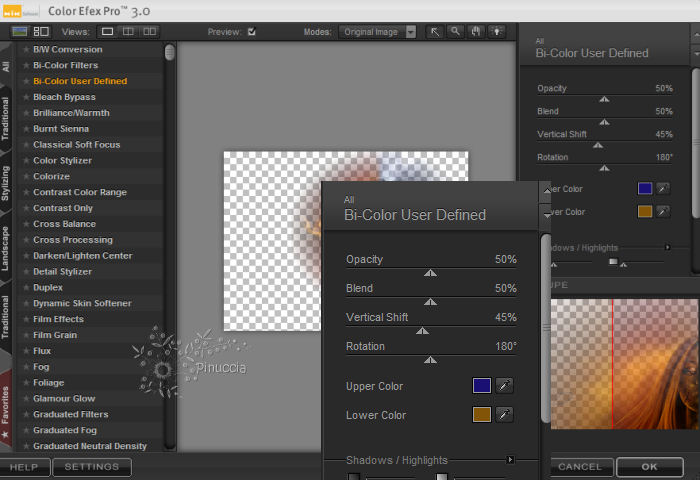This screenshot has height=480, width=700.
Task: Open the All filters side tab
Action: click(x=6, y=66)
